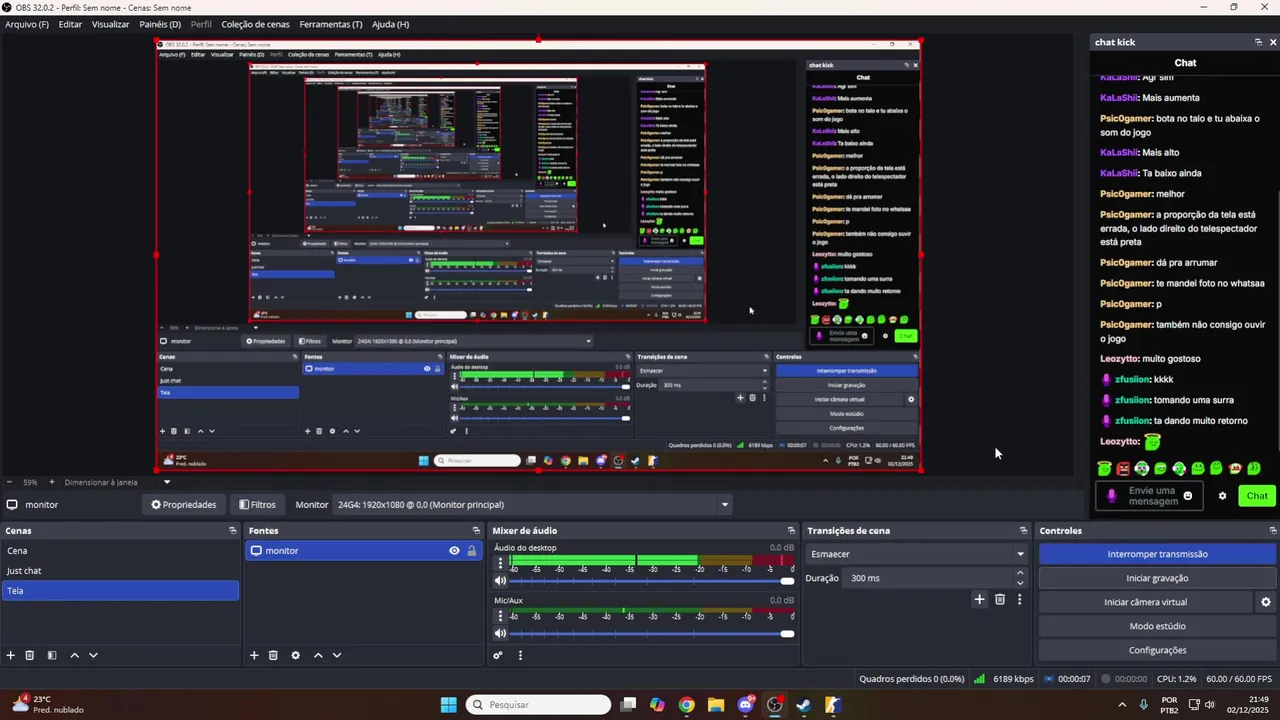Screen dimensions: 1280x720
Task: Mute the Áudio do desktop speaker icon
Action: coord(501,581)
